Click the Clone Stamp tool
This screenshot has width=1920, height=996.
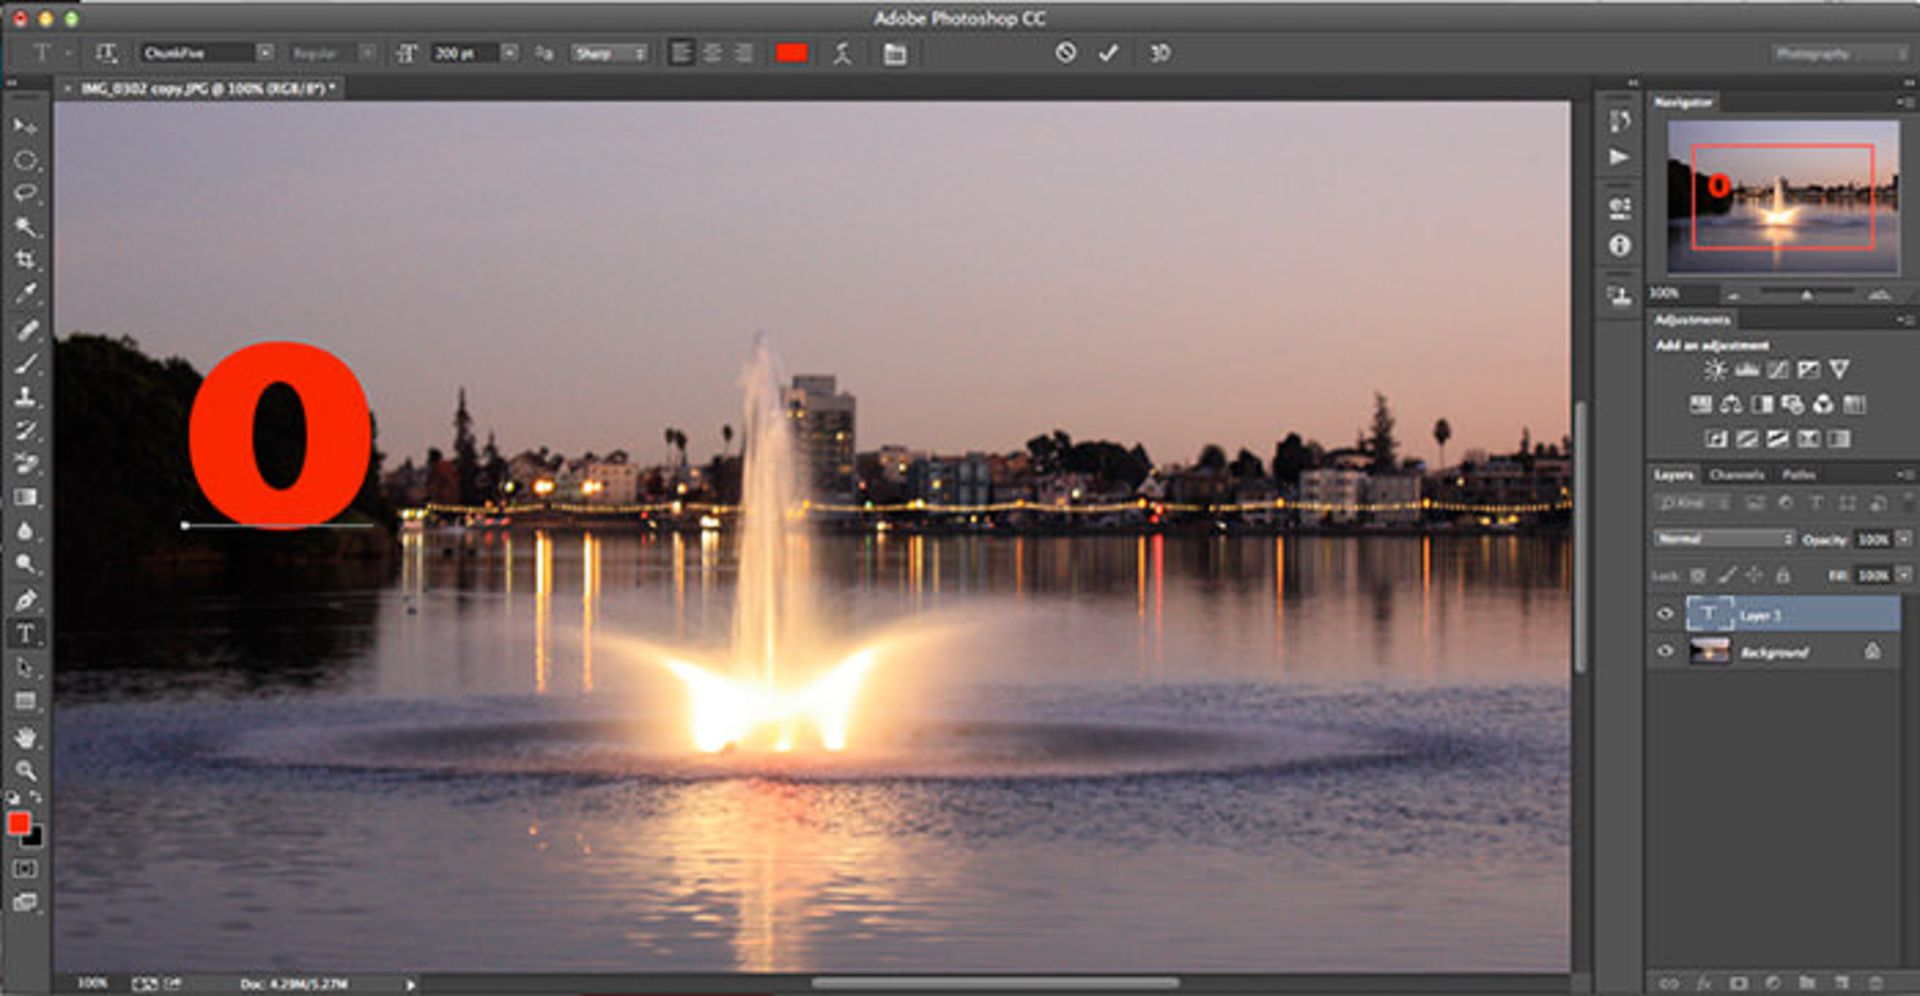click(x=25, y=397)
